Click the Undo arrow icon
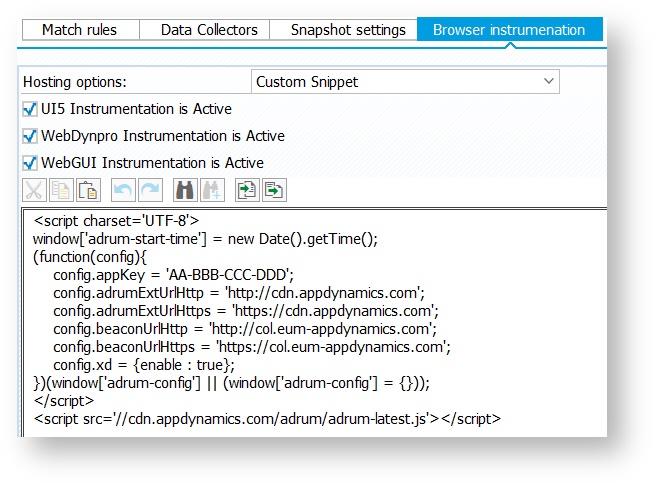Screen dimensions: 655x485 coord(123,190)
